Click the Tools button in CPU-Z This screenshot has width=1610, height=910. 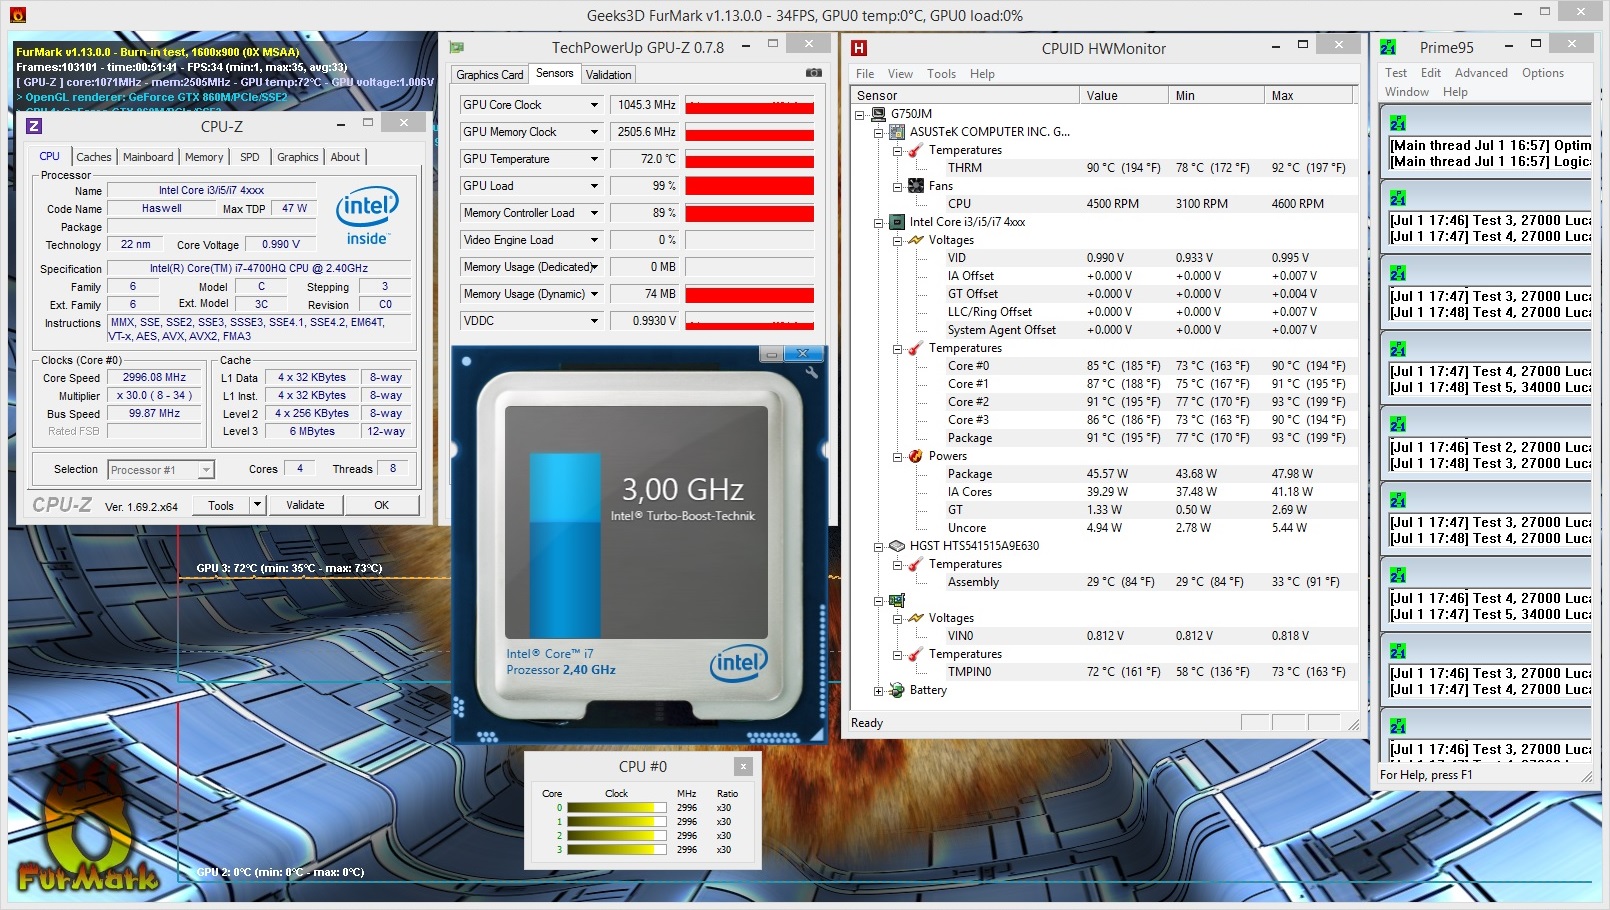click(221, 505)
